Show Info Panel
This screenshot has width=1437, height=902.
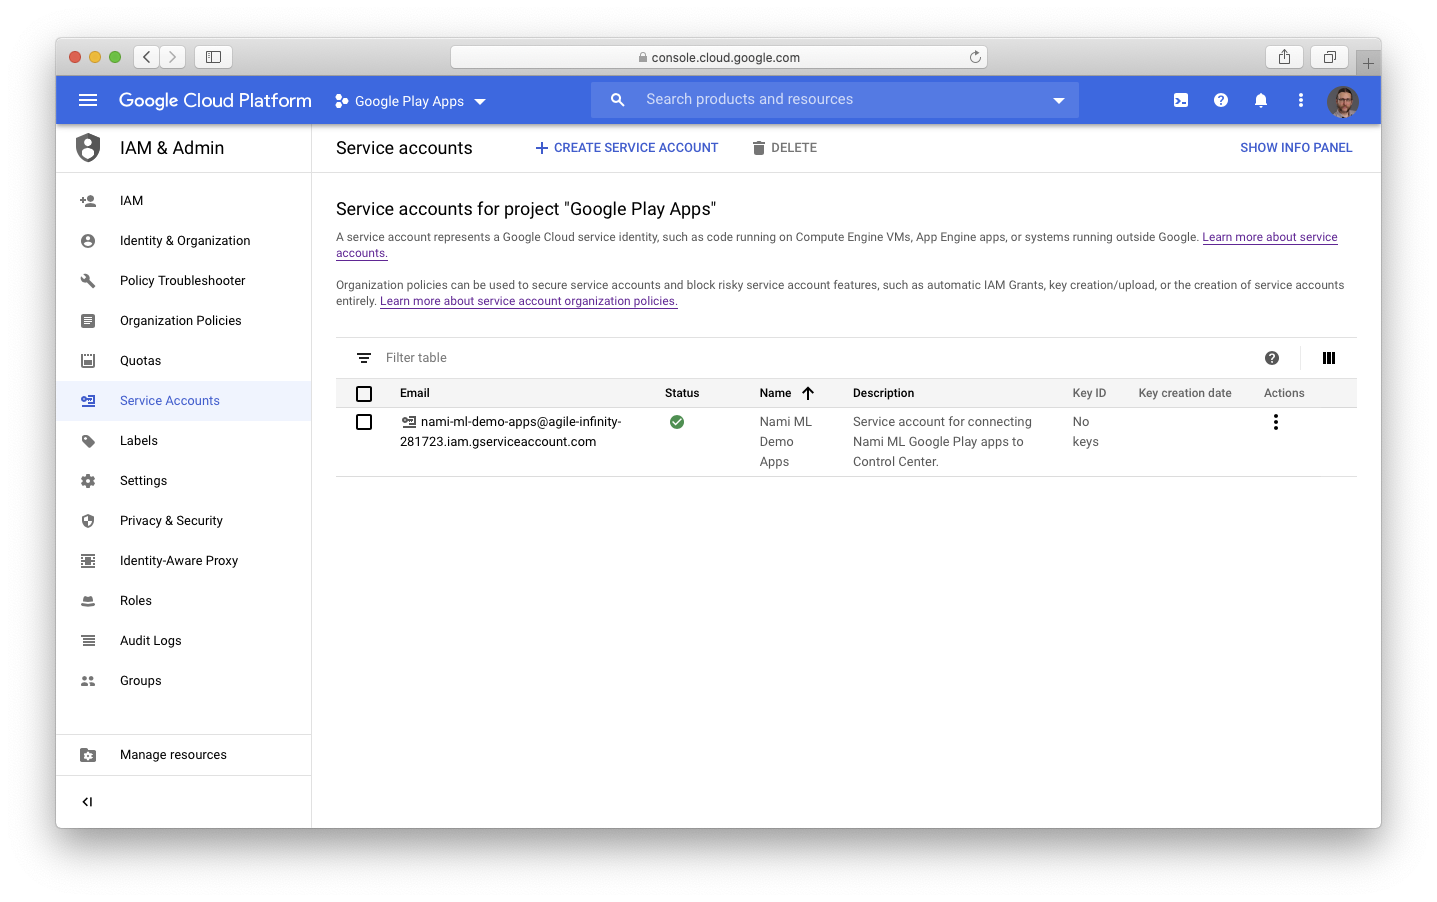tap(1296, 148)
